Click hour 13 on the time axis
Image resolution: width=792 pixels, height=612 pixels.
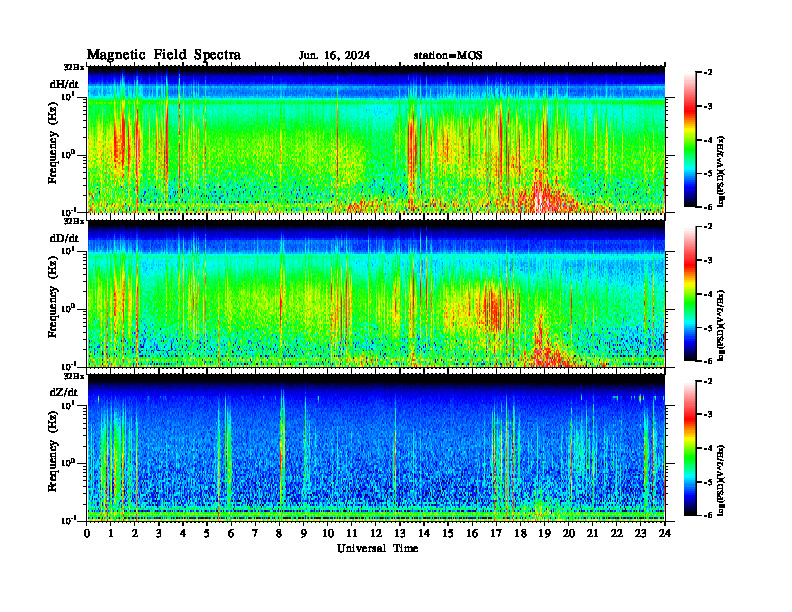click(x=400, y=533)
